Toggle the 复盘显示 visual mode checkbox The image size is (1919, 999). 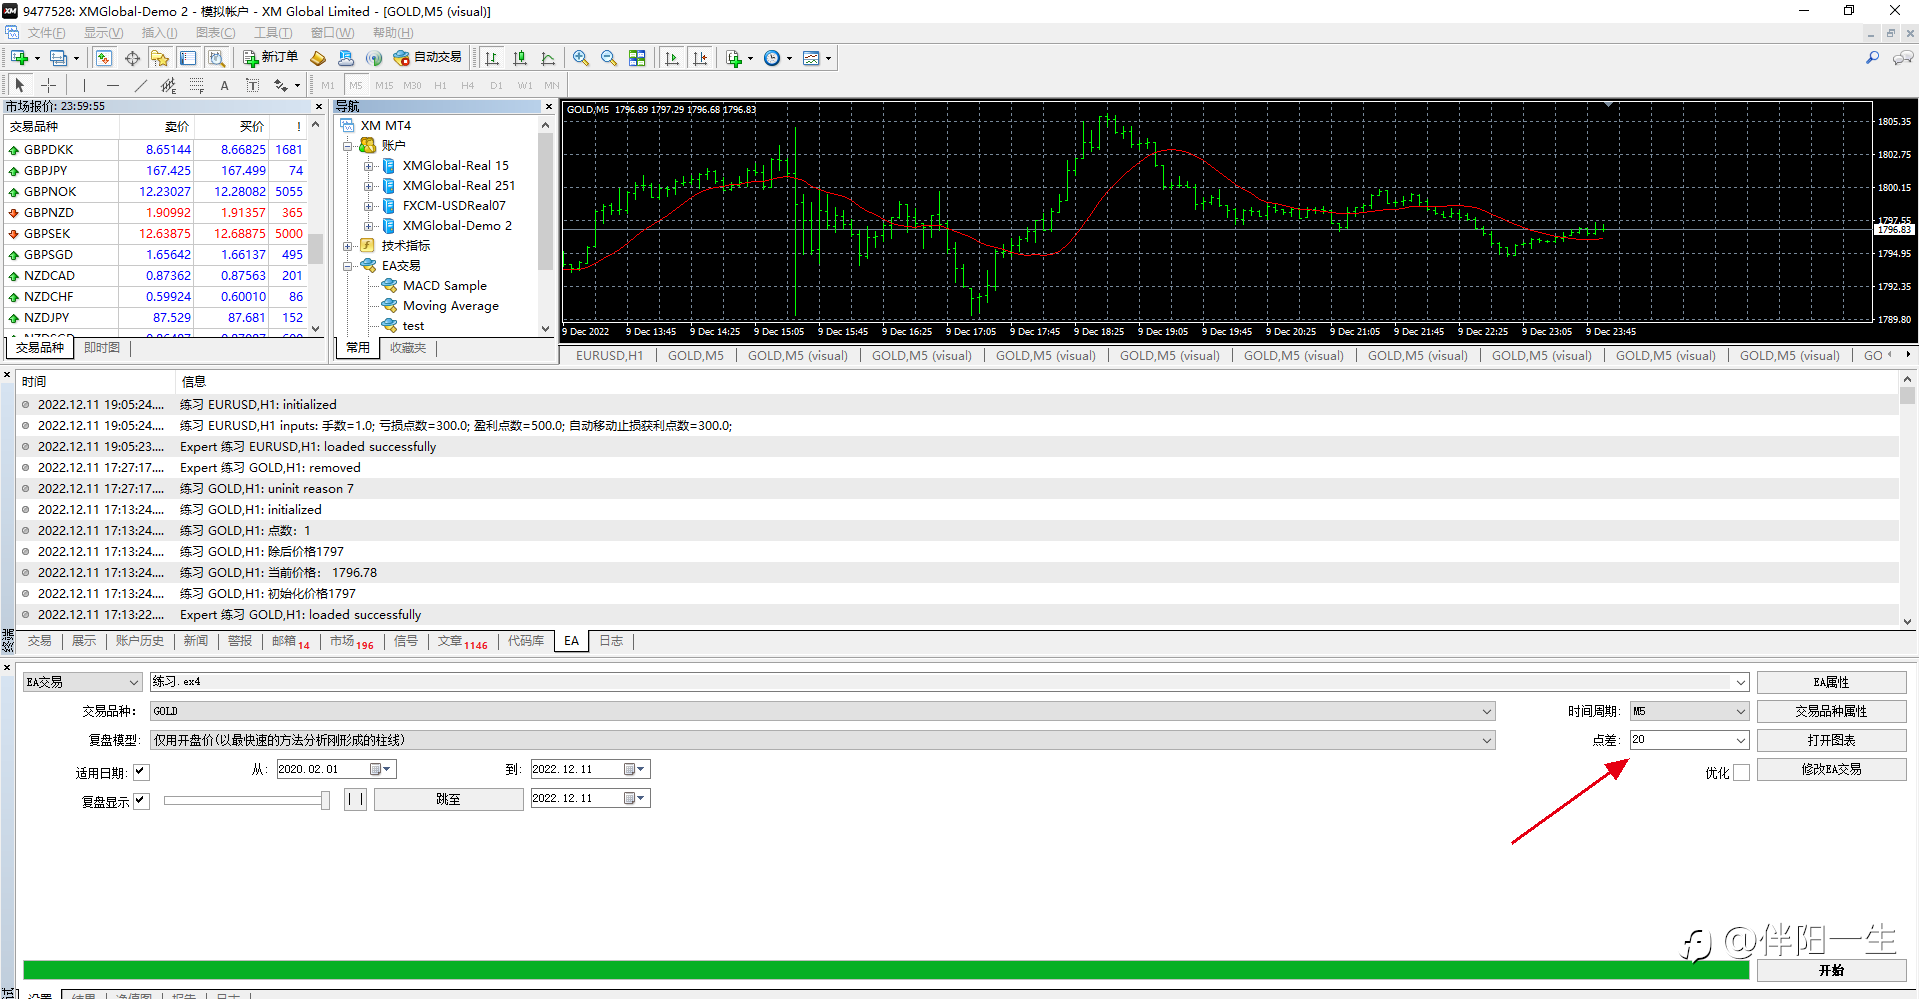(141, 801)
